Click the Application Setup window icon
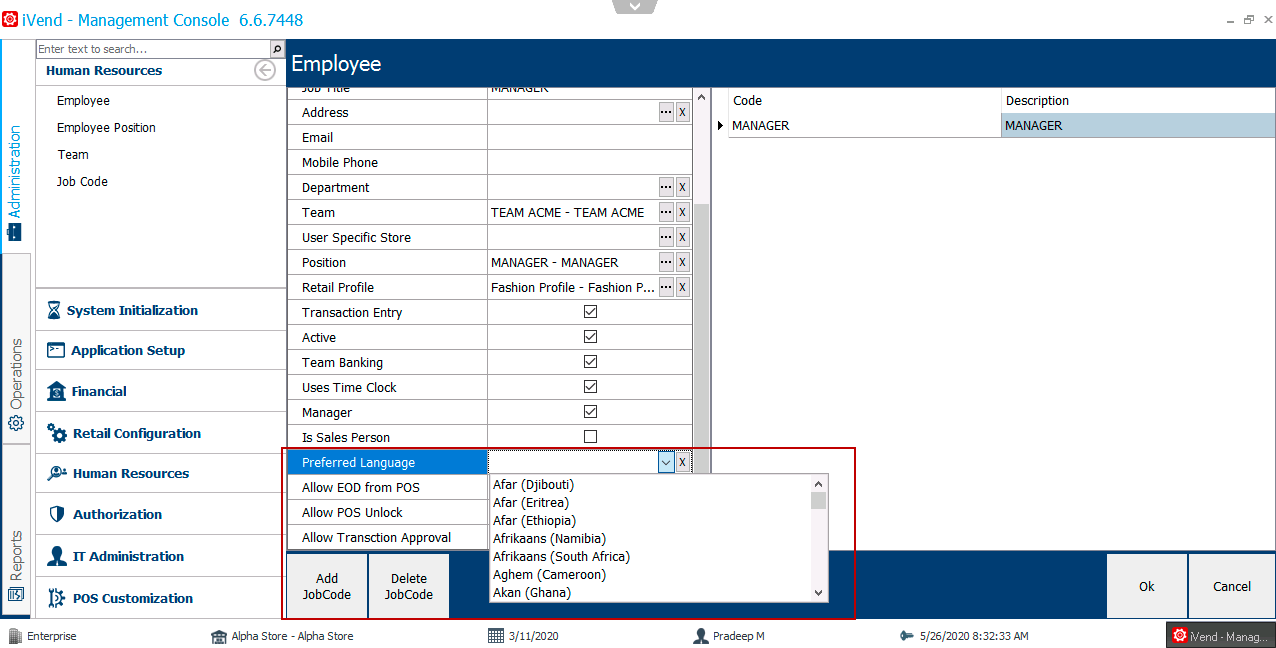Viewport: 1276px width, 648px height. coord(56,351)
